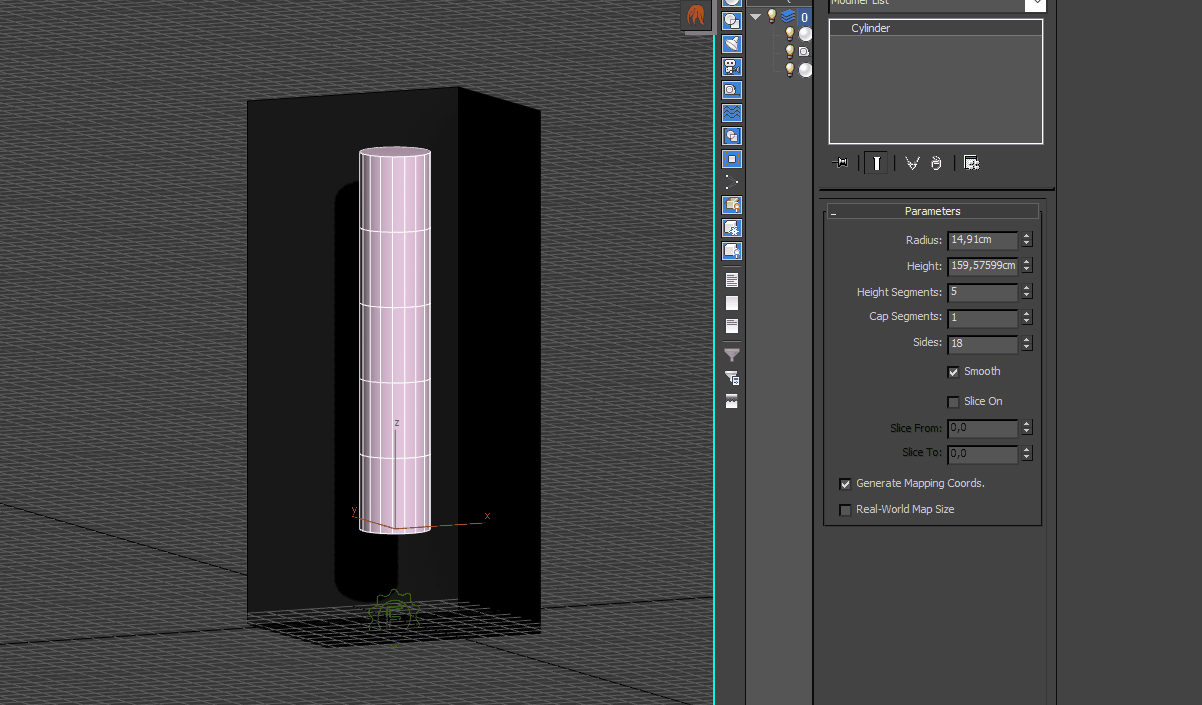Screen dimensions: 1202x705
Task: Toggle Show End Result button
Action: 876,163
